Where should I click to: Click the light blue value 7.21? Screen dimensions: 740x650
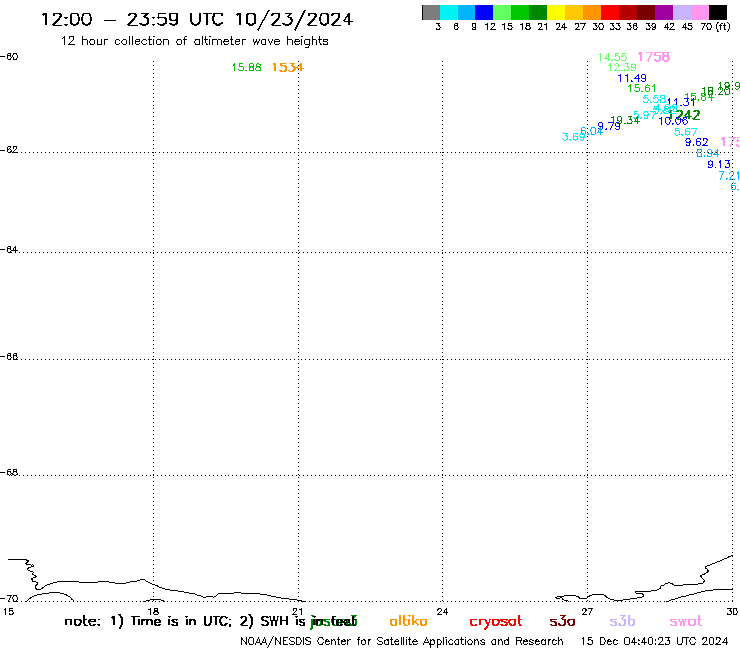point(729,176)
